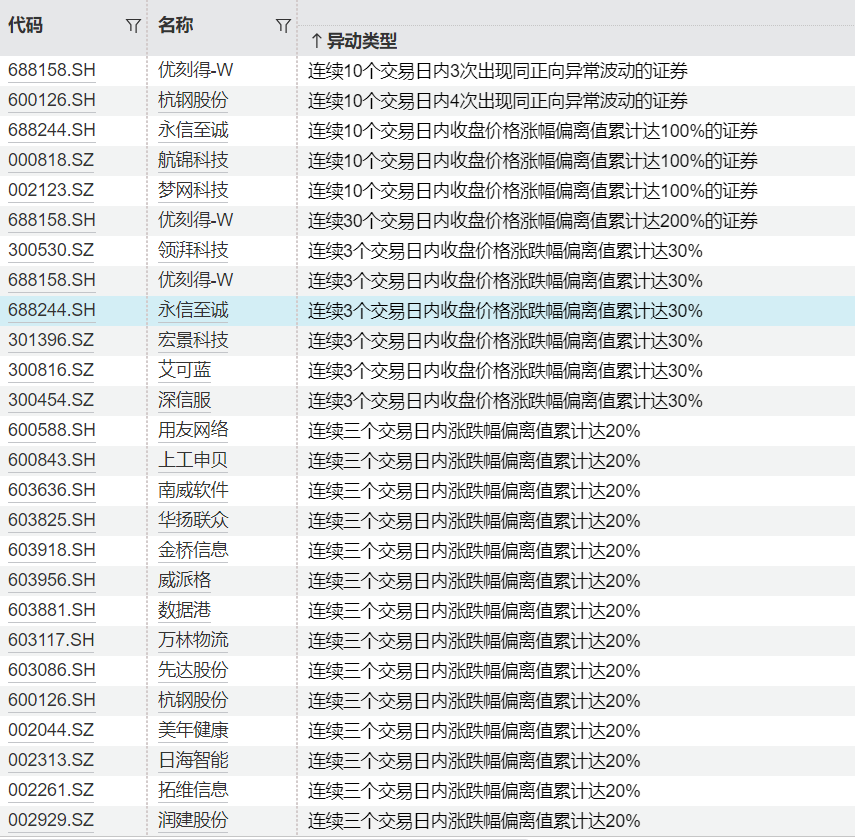855x840 pixels.
Task: Open stock code 603956.SH
Action: [x=52, y=580]
